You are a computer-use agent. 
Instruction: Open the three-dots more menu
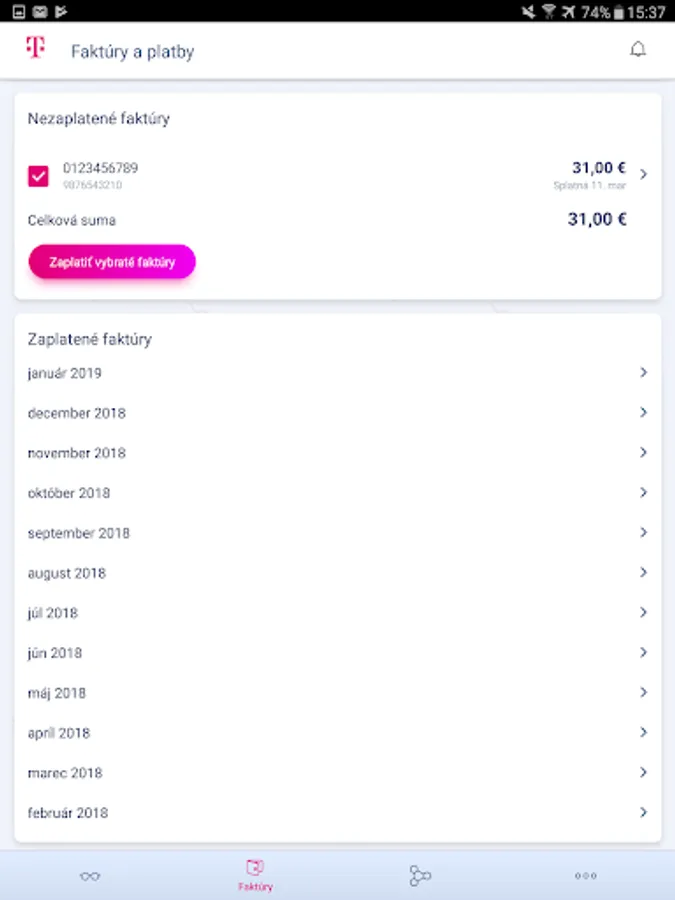pos(586,876)
